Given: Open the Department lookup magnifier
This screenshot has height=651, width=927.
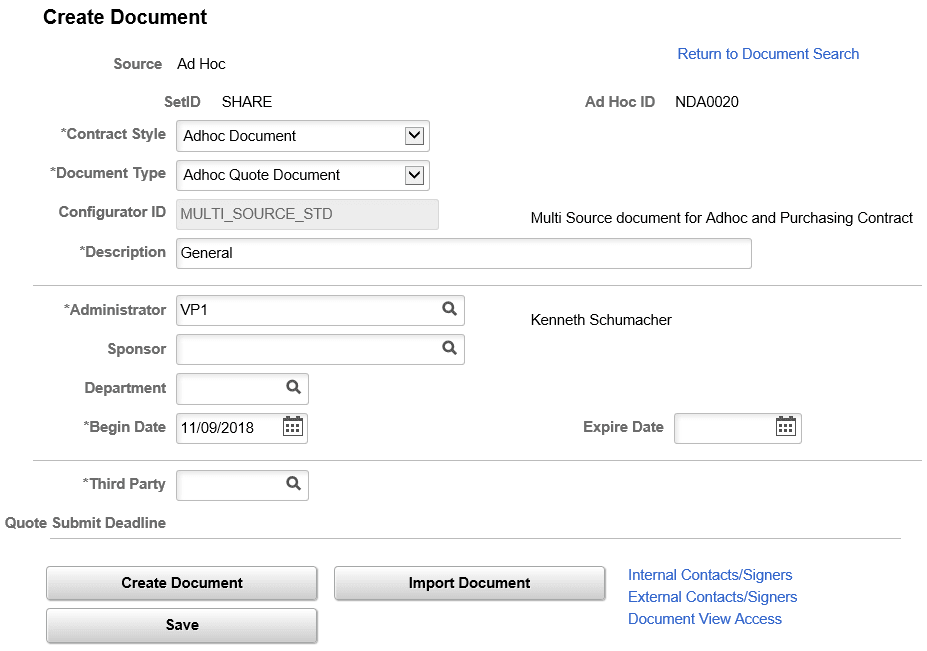Looking at the screenshot, I should pos(293,388).
